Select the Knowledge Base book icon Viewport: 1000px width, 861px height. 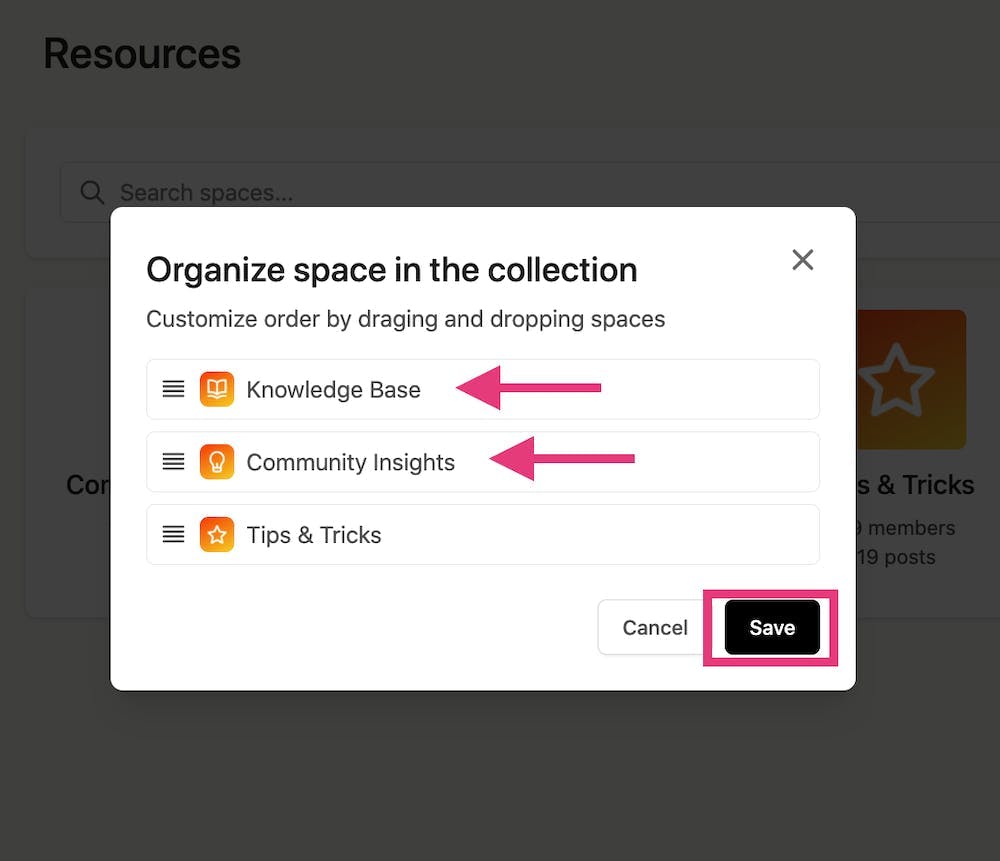click(x=217, y=389)
